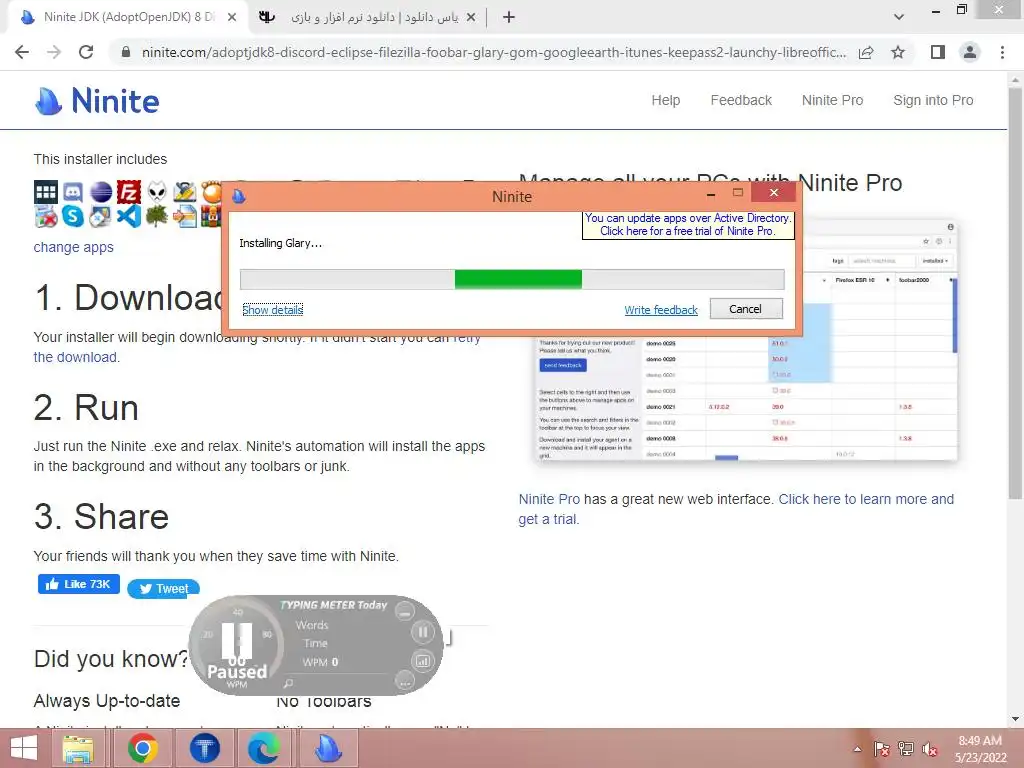Open Chrome side panel
This screenshot has height=768, width=1024.
click(938, 52)
